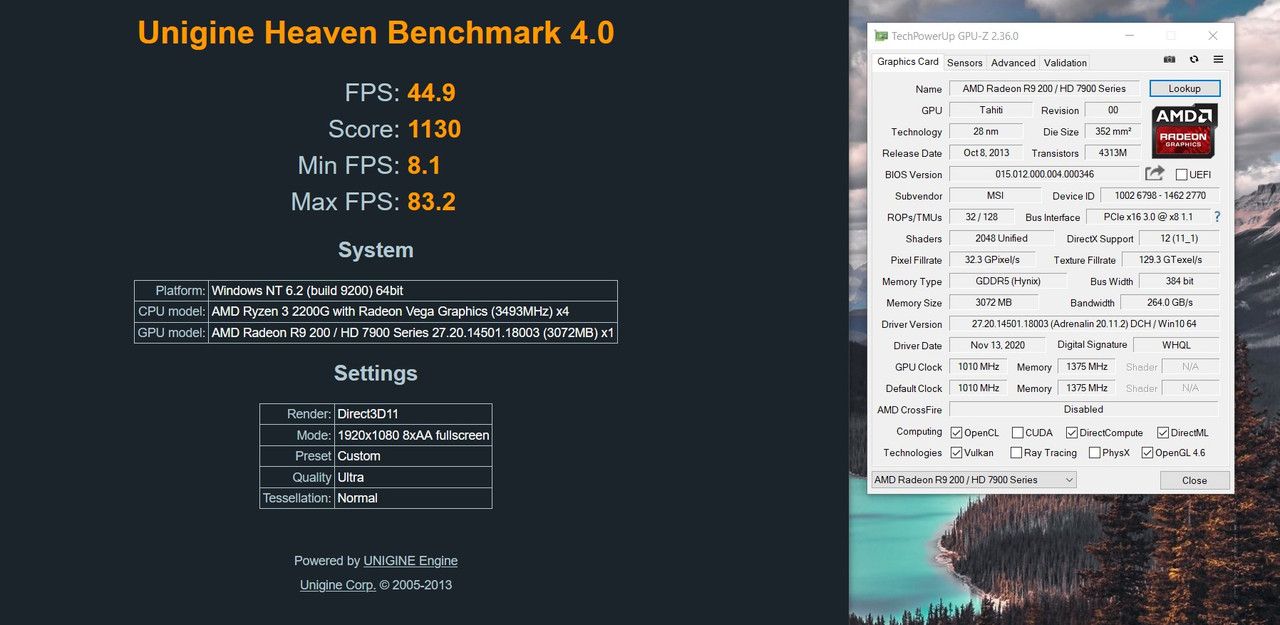Click the Shaders 2048 Unified field
This screenshot has height=625, width=1280.
[1002, 238]
